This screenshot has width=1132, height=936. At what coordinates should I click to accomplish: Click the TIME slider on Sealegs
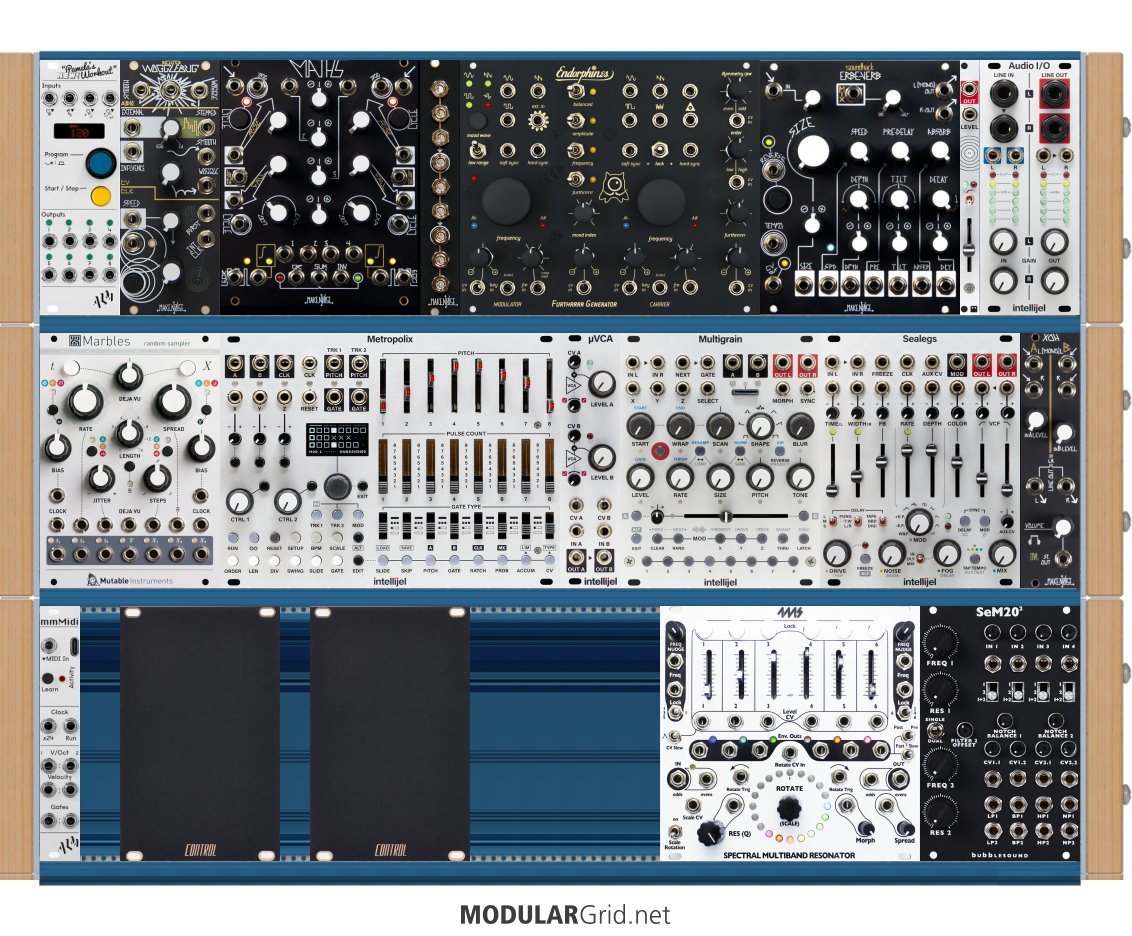[833, 471]
